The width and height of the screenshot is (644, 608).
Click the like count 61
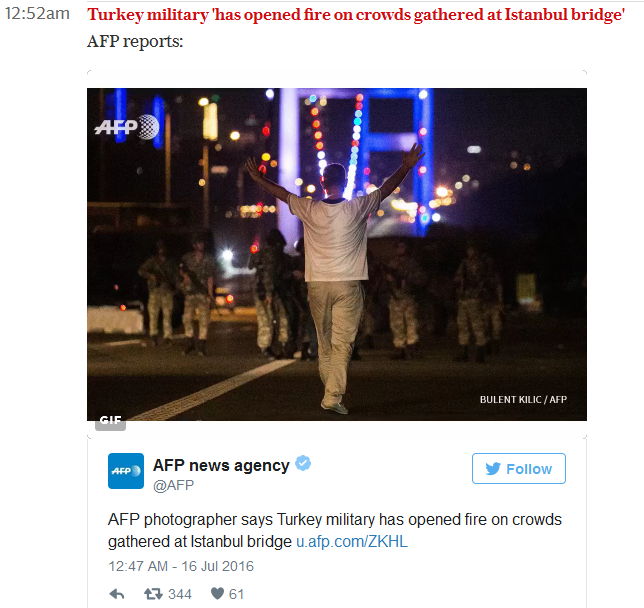click(x=236, y=594)
